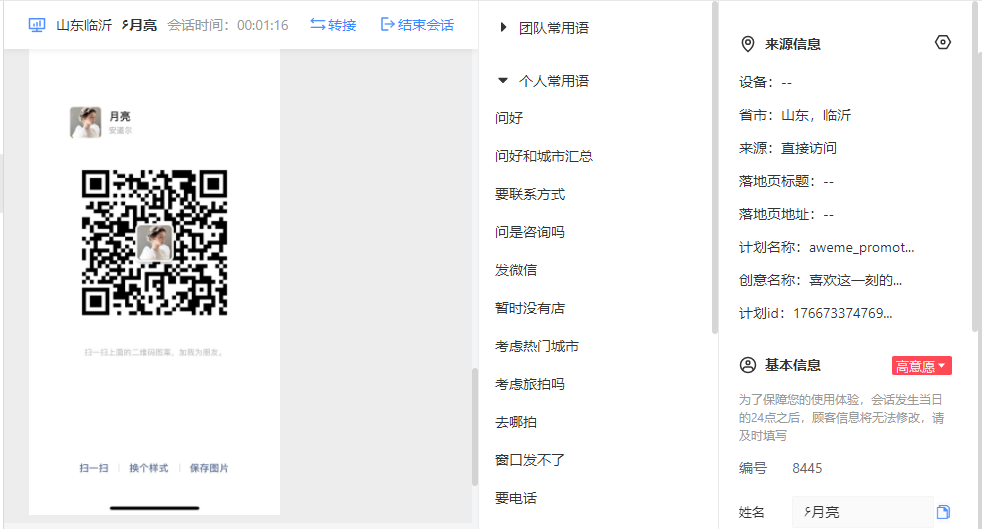Open the QR code image in the chat
This screenshot has height=529, width=982.
click(154, 242)
